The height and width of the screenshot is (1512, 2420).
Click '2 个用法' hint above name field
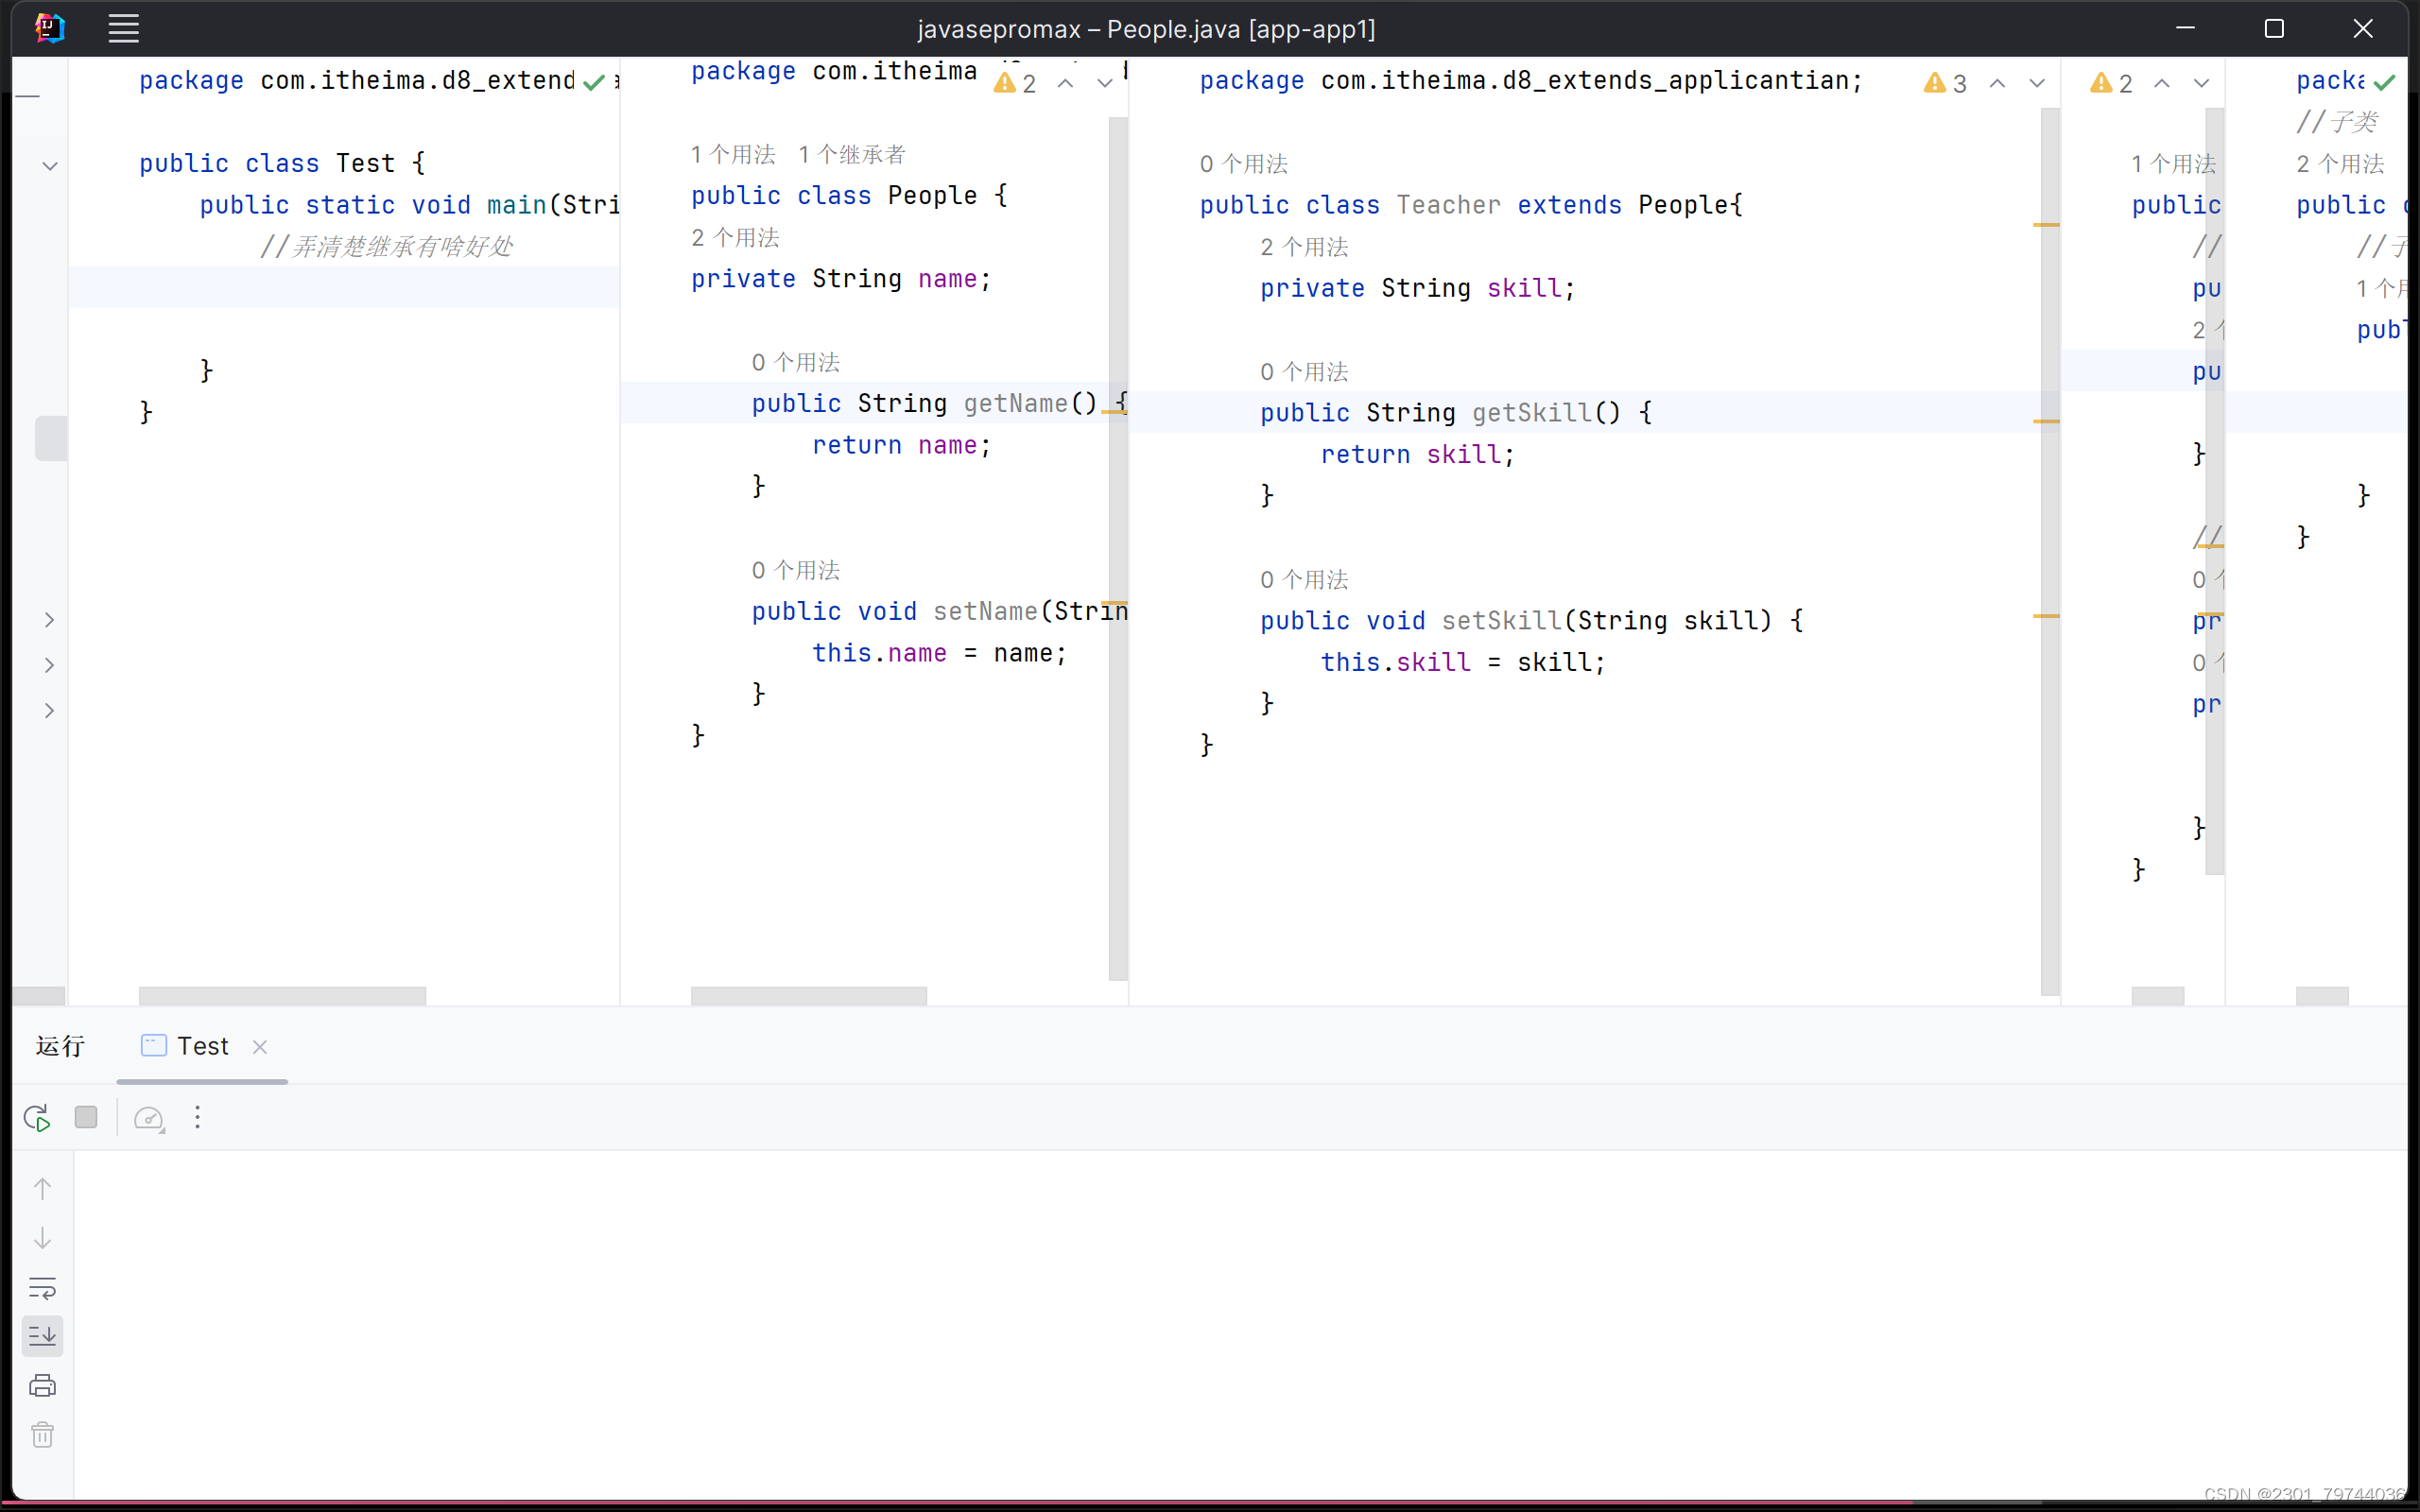click(735, 237)
